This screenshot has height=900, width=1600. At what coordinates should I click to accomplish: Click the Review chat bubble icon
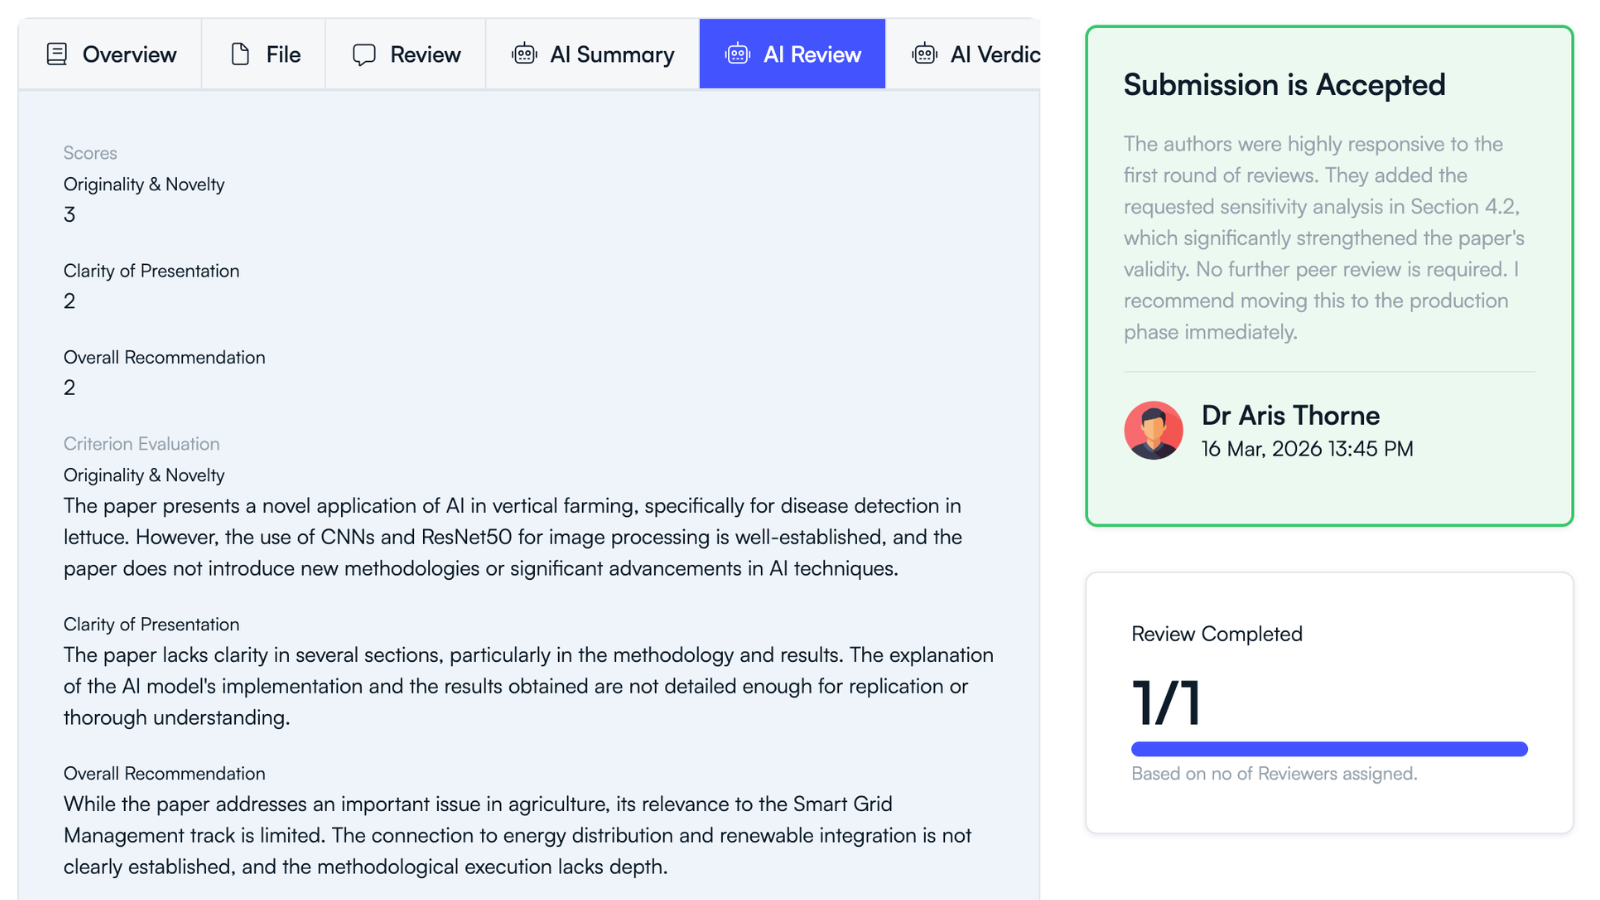(364, 54)
